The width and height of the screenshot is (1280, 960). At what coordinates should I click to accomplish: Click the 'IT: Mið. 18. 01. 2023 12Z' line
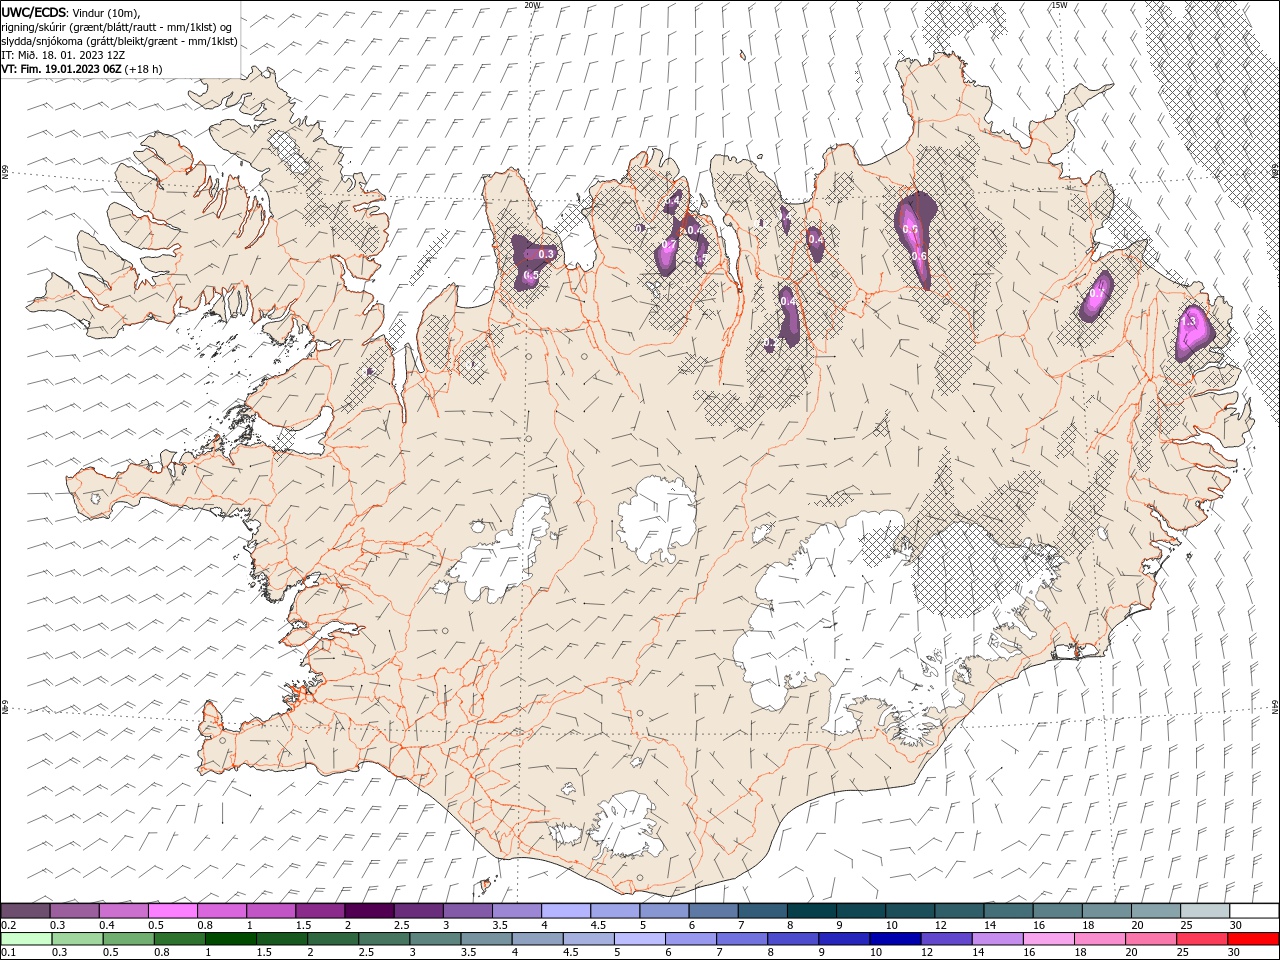63,55
